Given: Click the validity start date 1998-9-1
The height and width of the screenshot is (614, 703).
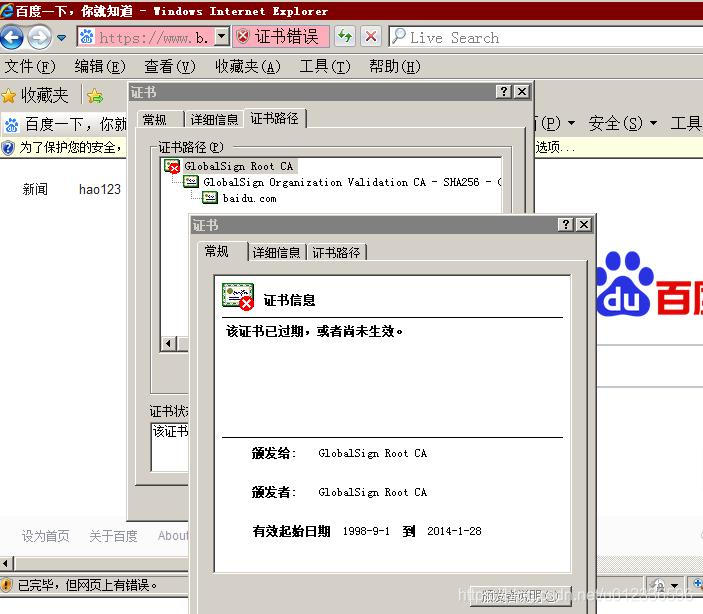Looking at the screenshot, I should [366, 531].
